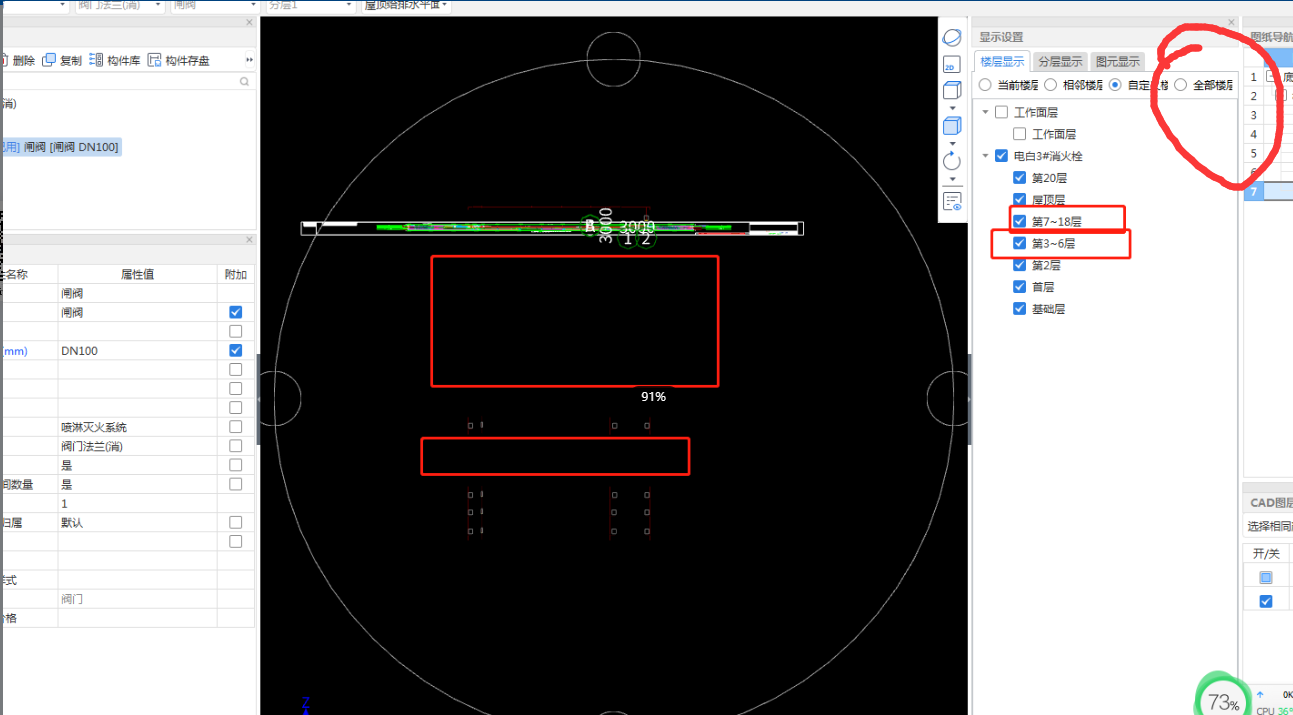Switch to 楼层显示 tab

coord(1002,62)
